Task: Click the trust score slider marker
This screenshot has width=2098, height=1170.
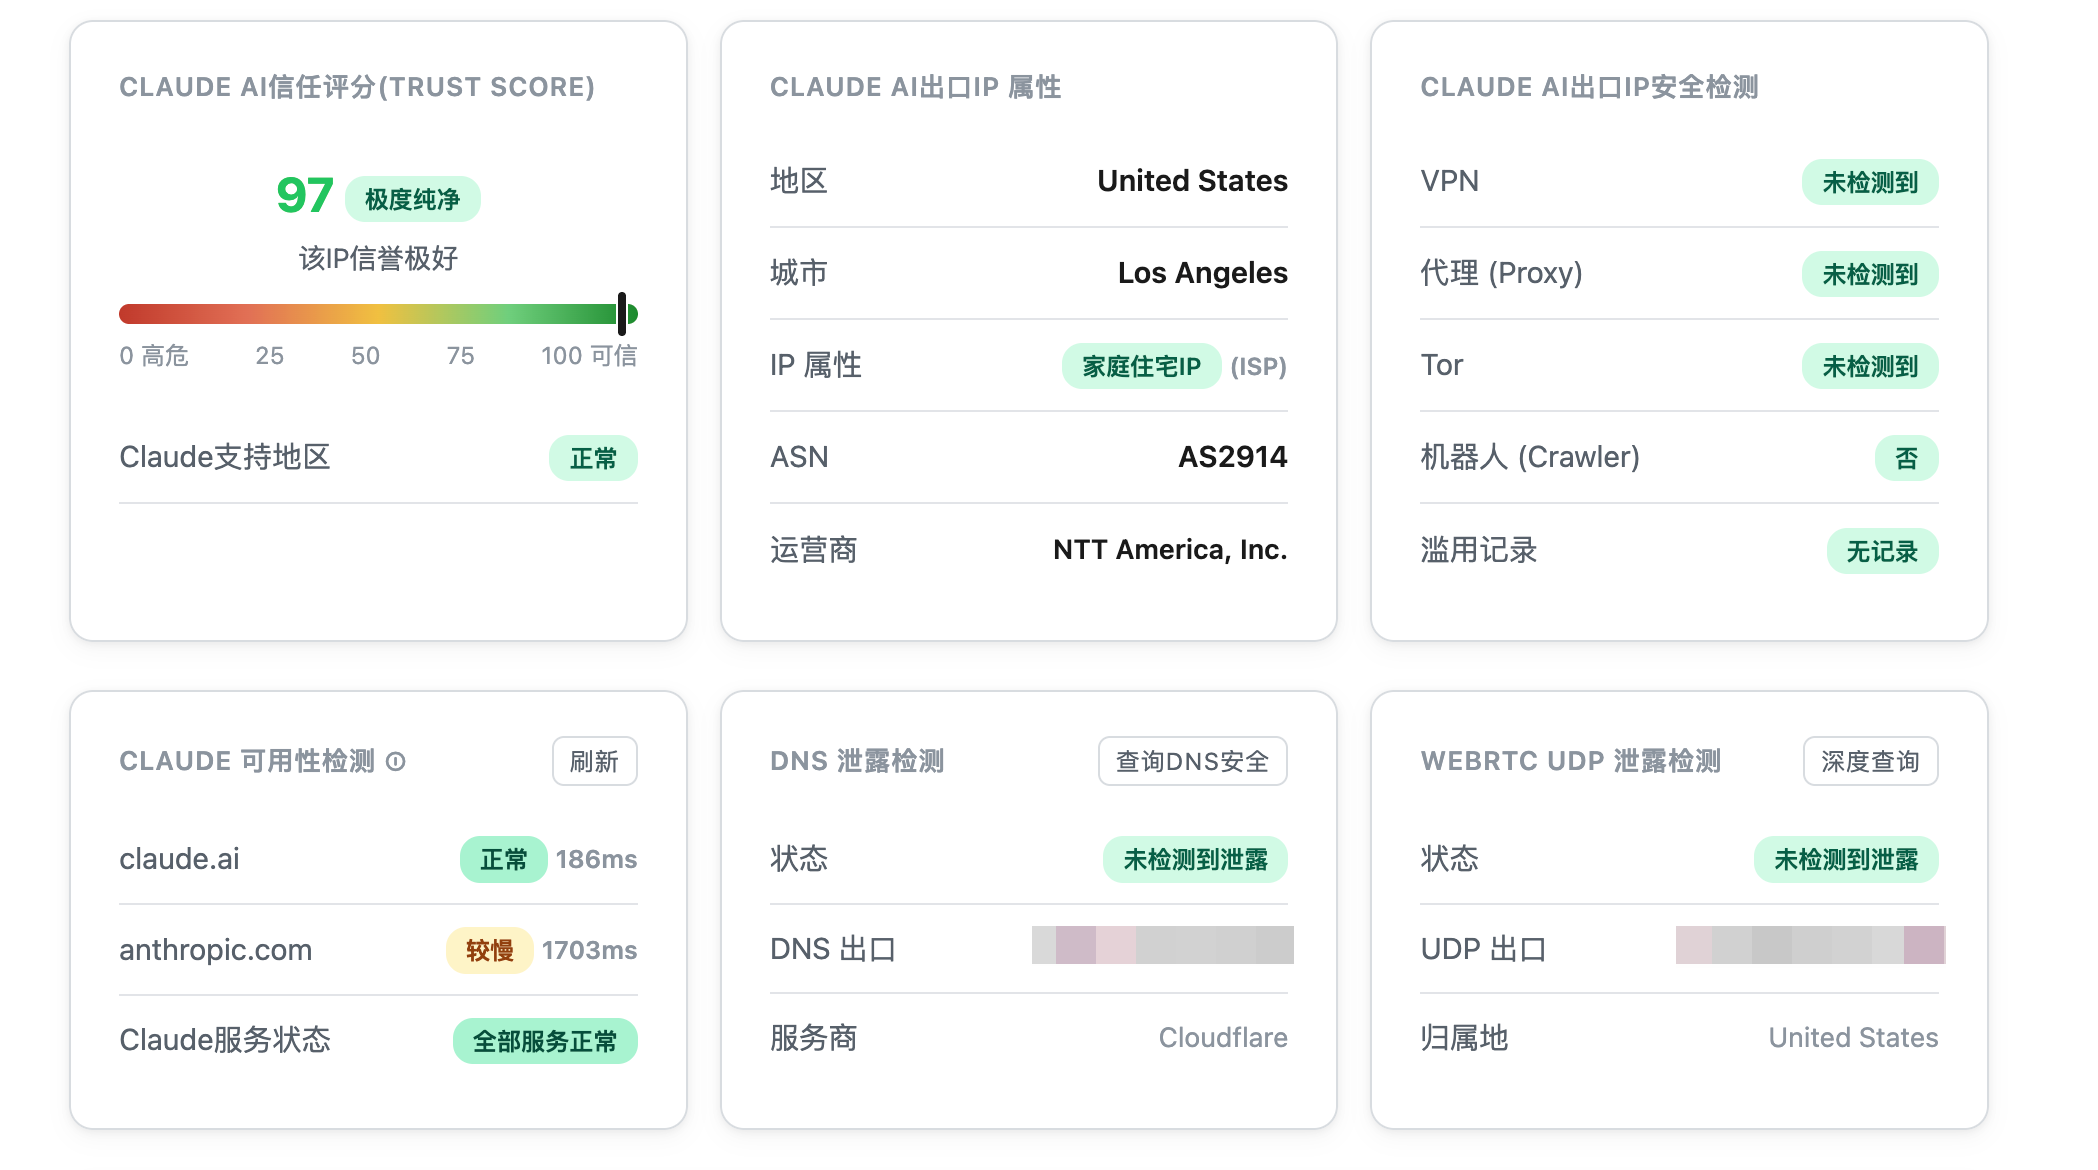Action: click(x=622, y=314)
